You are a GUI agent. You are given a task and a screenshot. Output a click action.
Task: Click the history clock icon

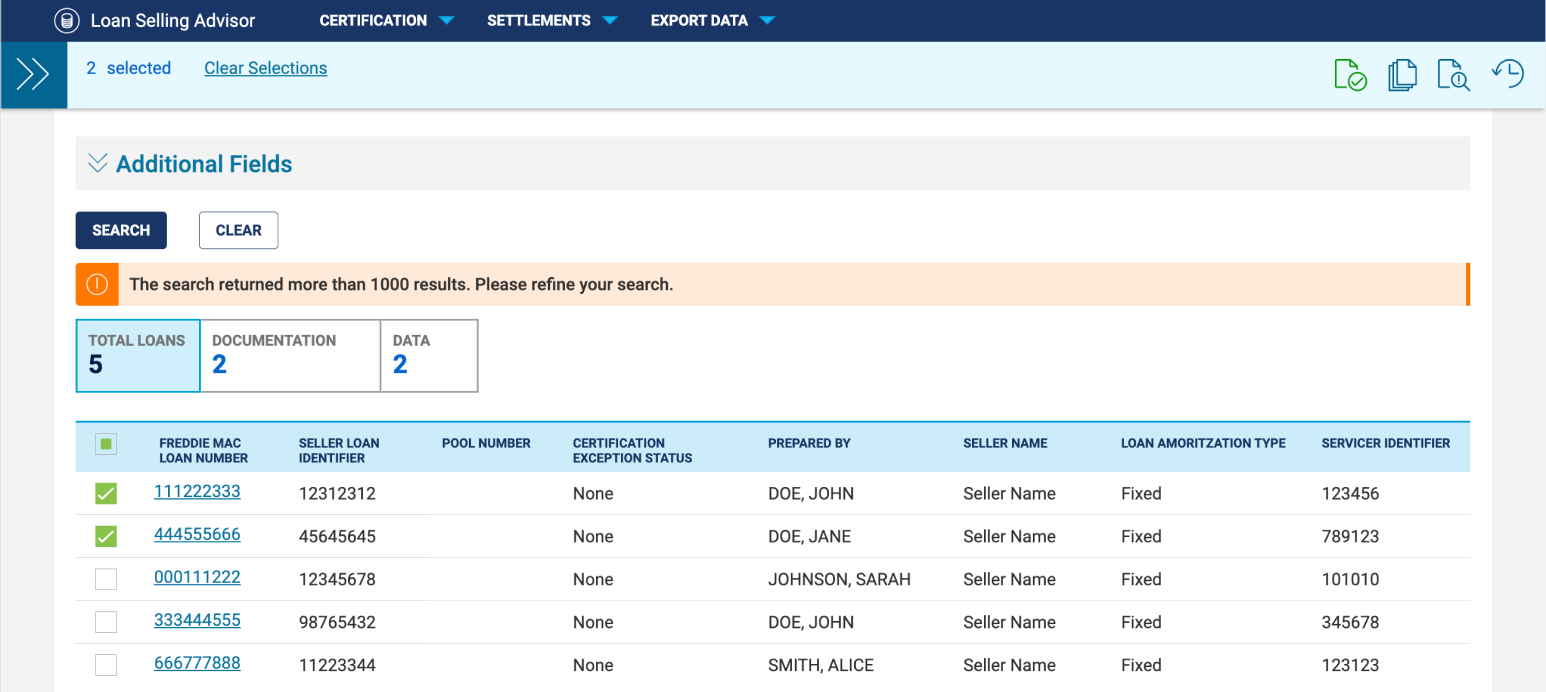click(1507, 74)
